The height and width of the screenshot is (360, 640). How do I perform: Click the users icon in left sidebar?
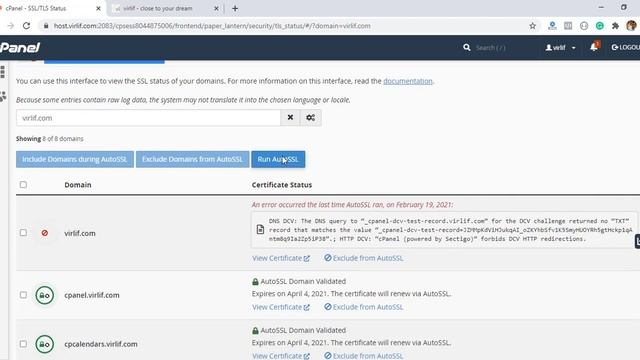click(3, 96)
